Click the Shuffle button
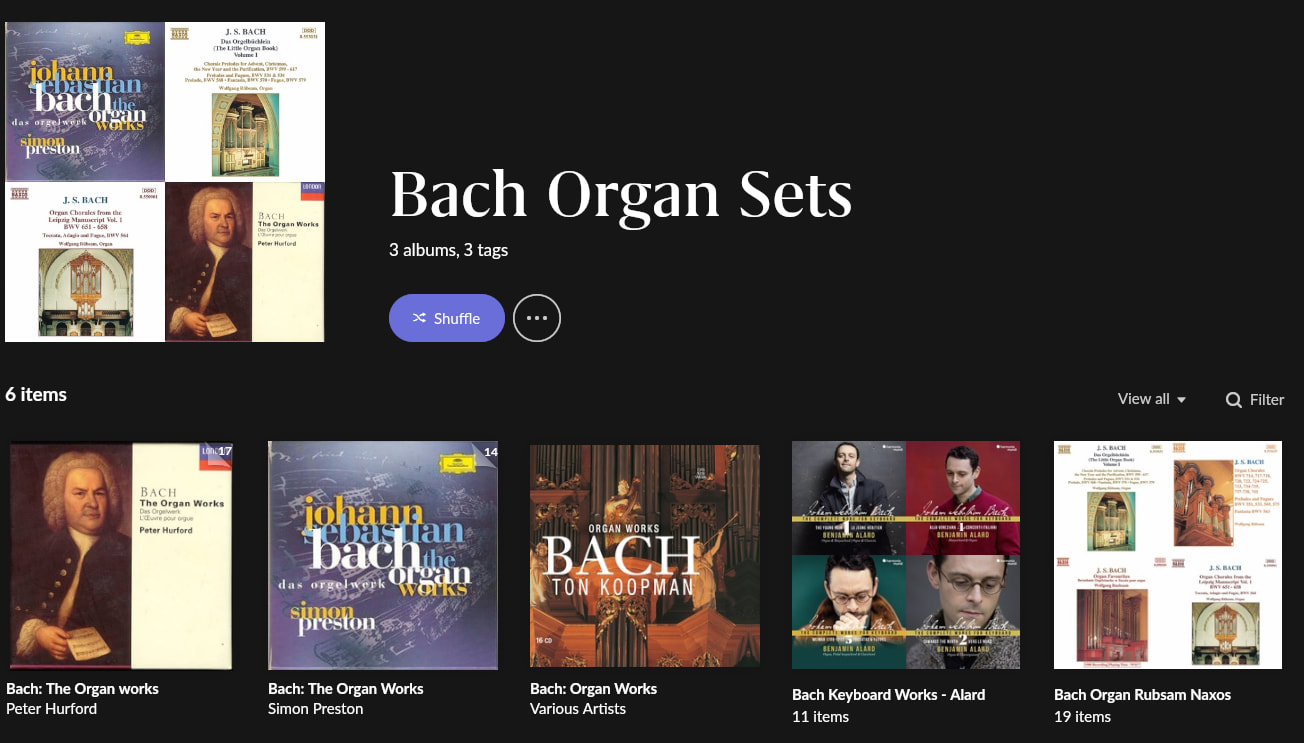 click(x=447, y=318)
